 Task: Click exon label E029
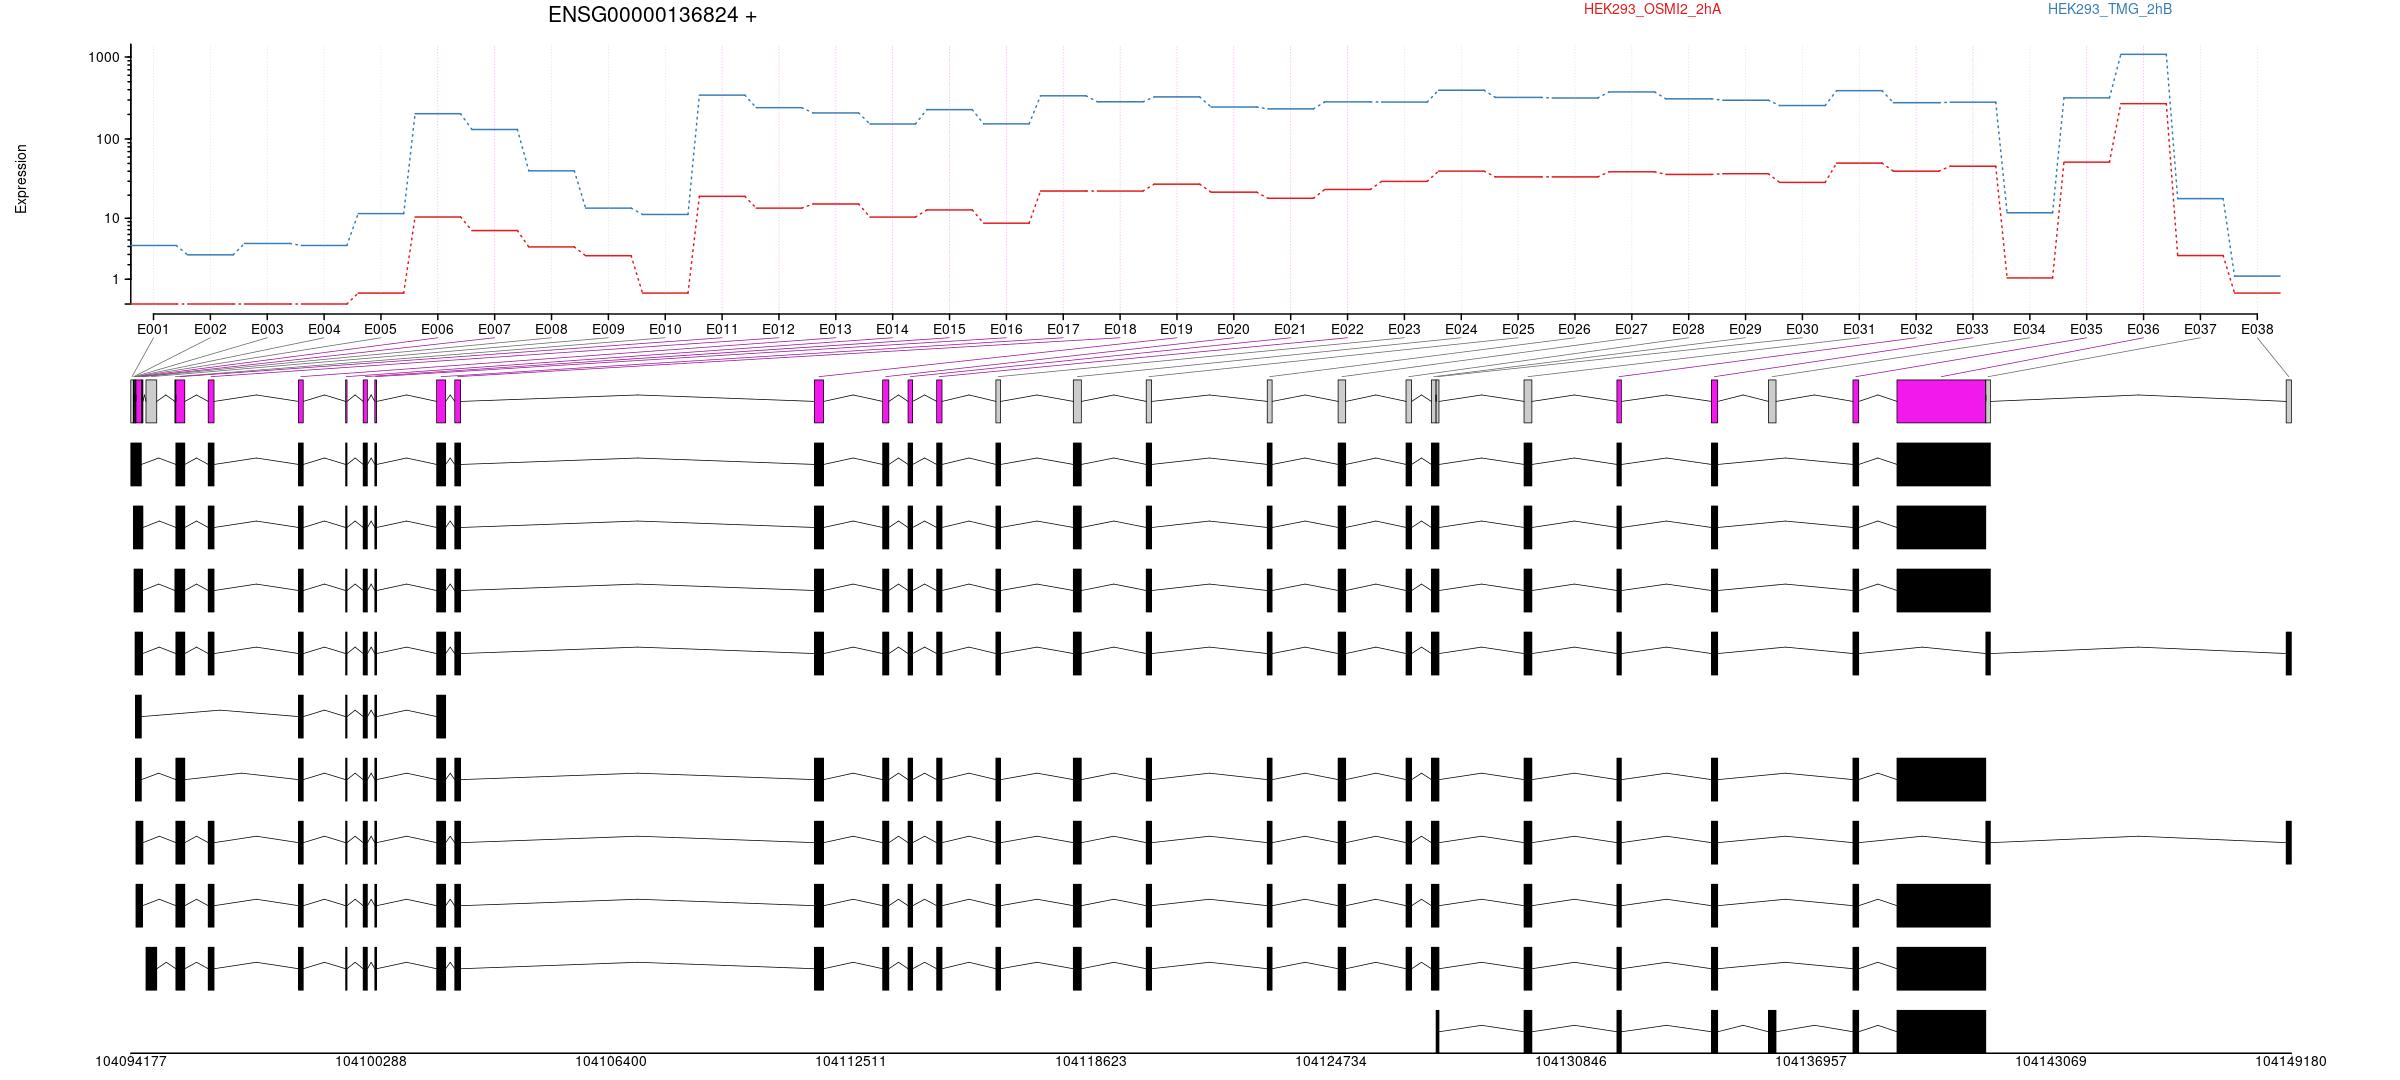coord(1745,329)
